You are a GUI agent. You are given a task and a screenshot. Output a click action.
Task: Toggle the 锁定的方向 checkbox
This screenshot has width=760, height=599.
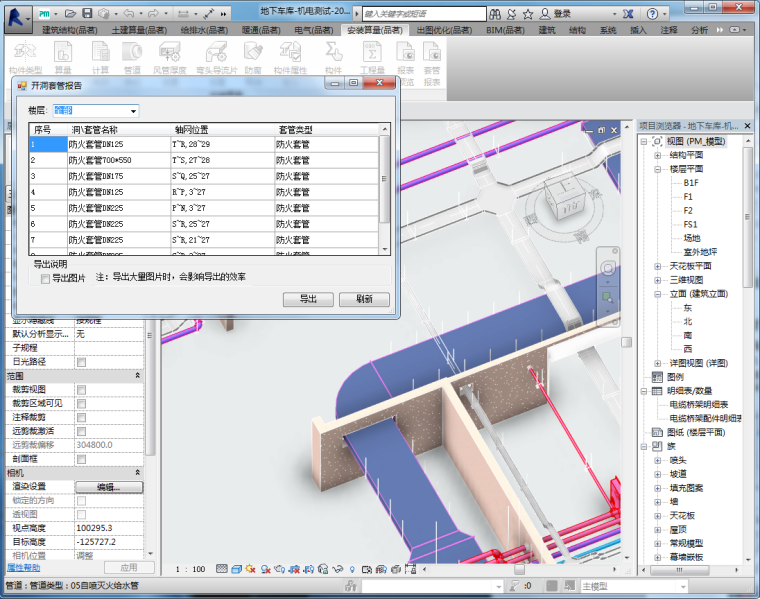81,501
